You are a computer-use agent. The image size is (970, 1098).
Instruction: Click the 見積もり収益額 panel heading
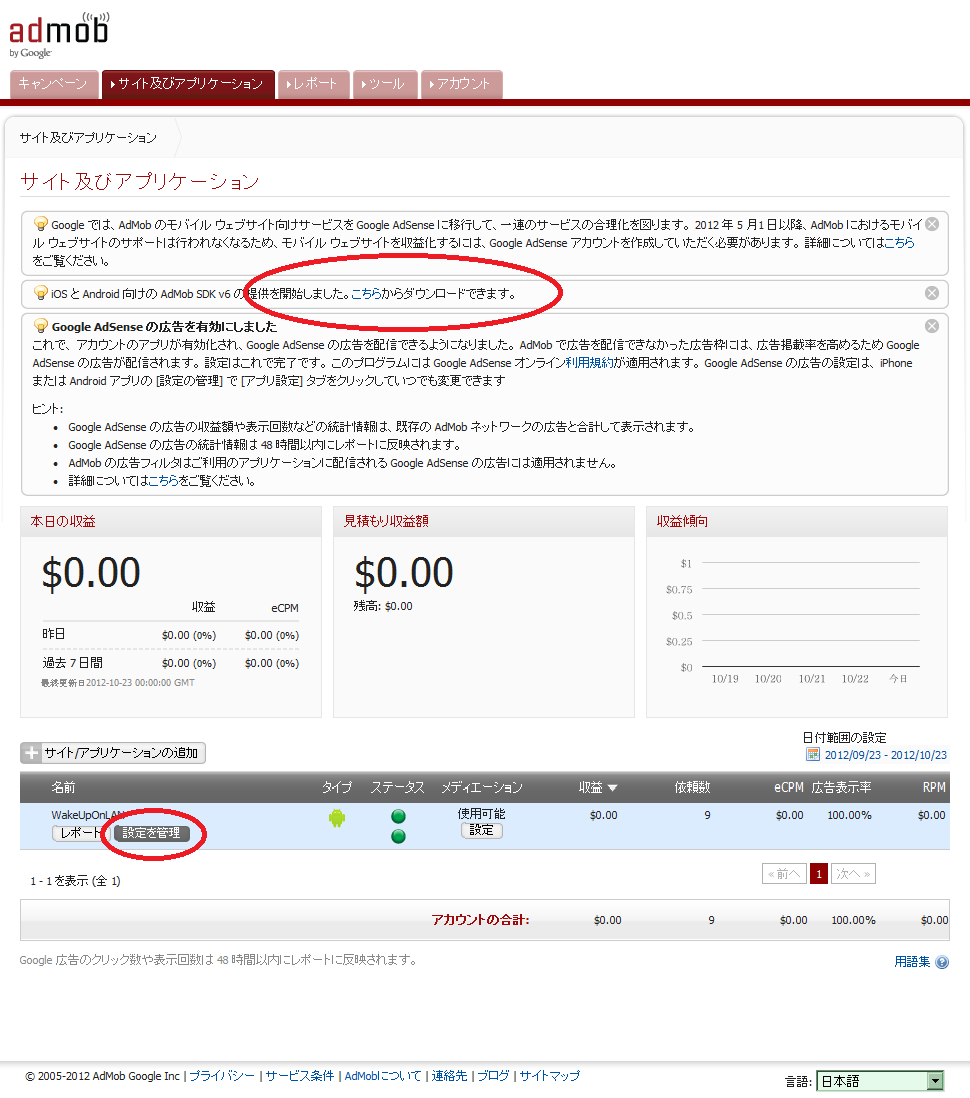[x=386, y=522]
